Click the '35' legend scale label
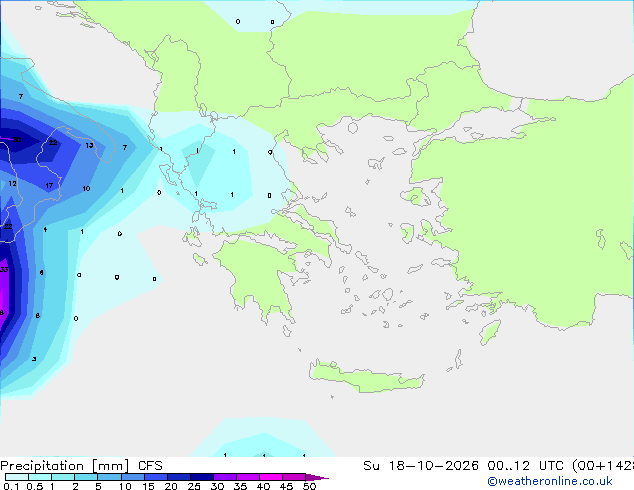Viewport: 634px width, 490px height. (240, 486)
